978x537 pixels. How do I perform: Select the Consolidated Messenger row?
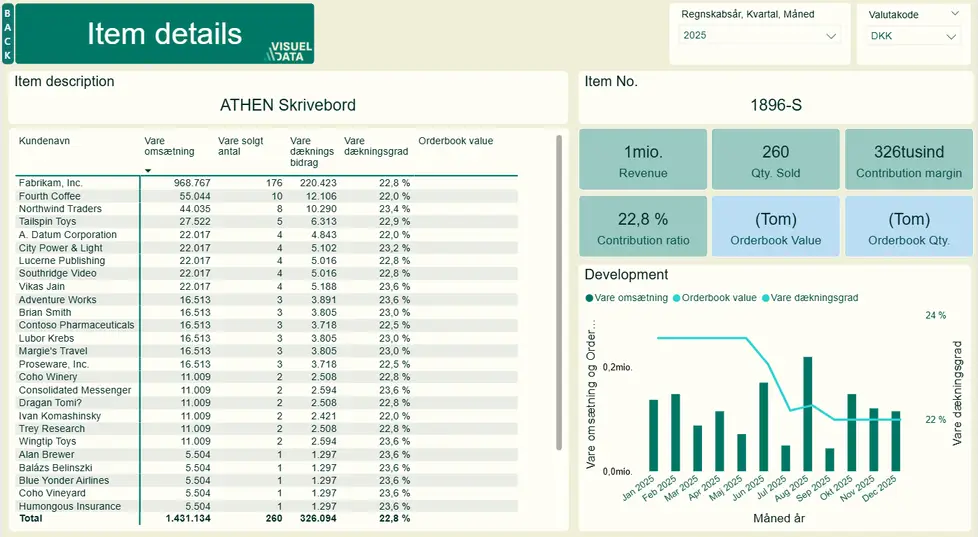(266, 390)
